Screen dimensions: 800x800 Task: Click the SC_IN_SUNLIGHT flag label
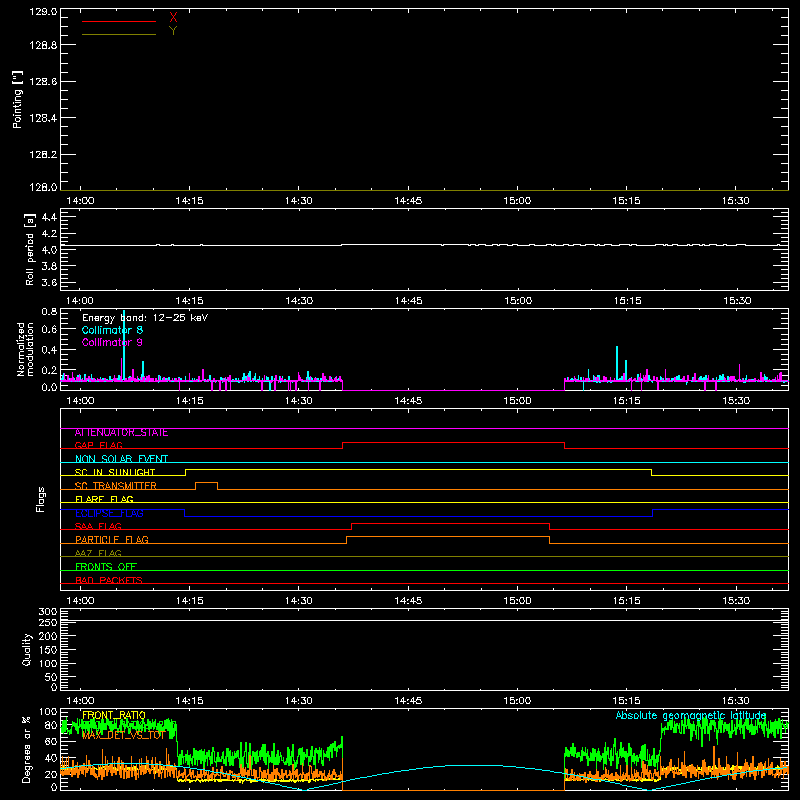coord(115,472)
